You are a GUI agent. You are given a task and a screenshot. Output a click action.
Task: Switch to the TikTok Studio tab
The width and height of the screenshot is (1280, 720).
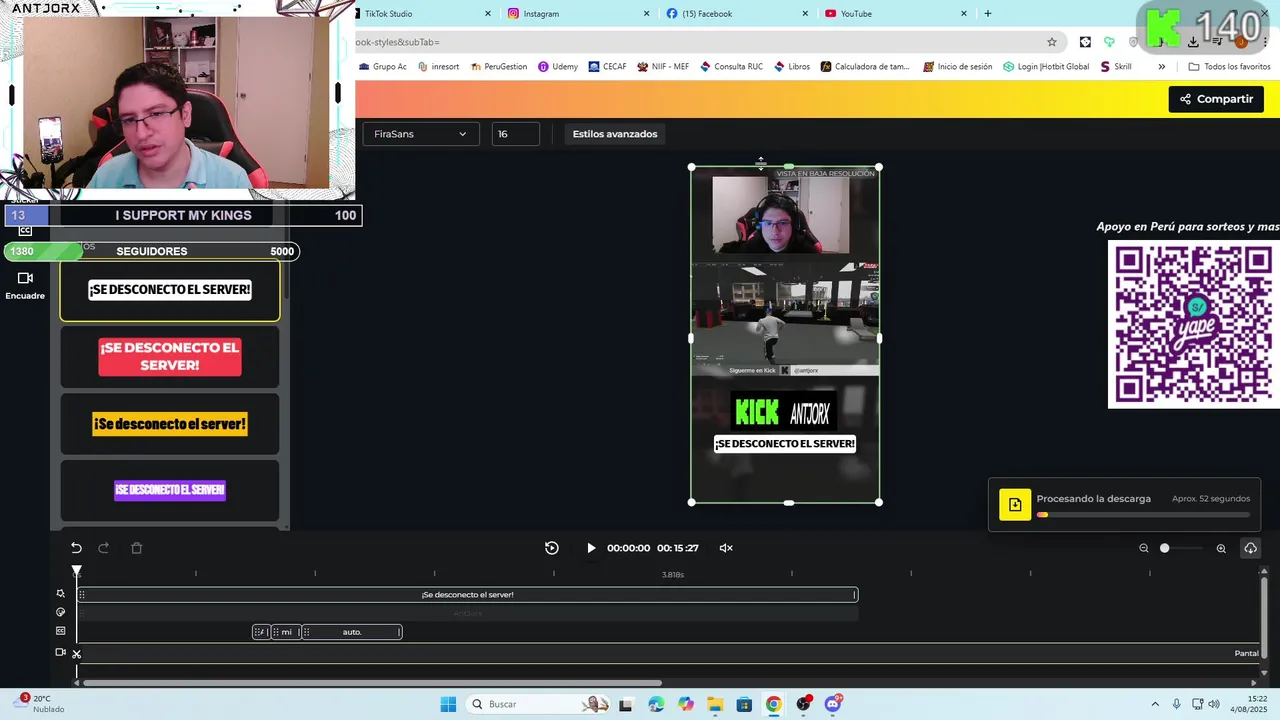(422, 14)
